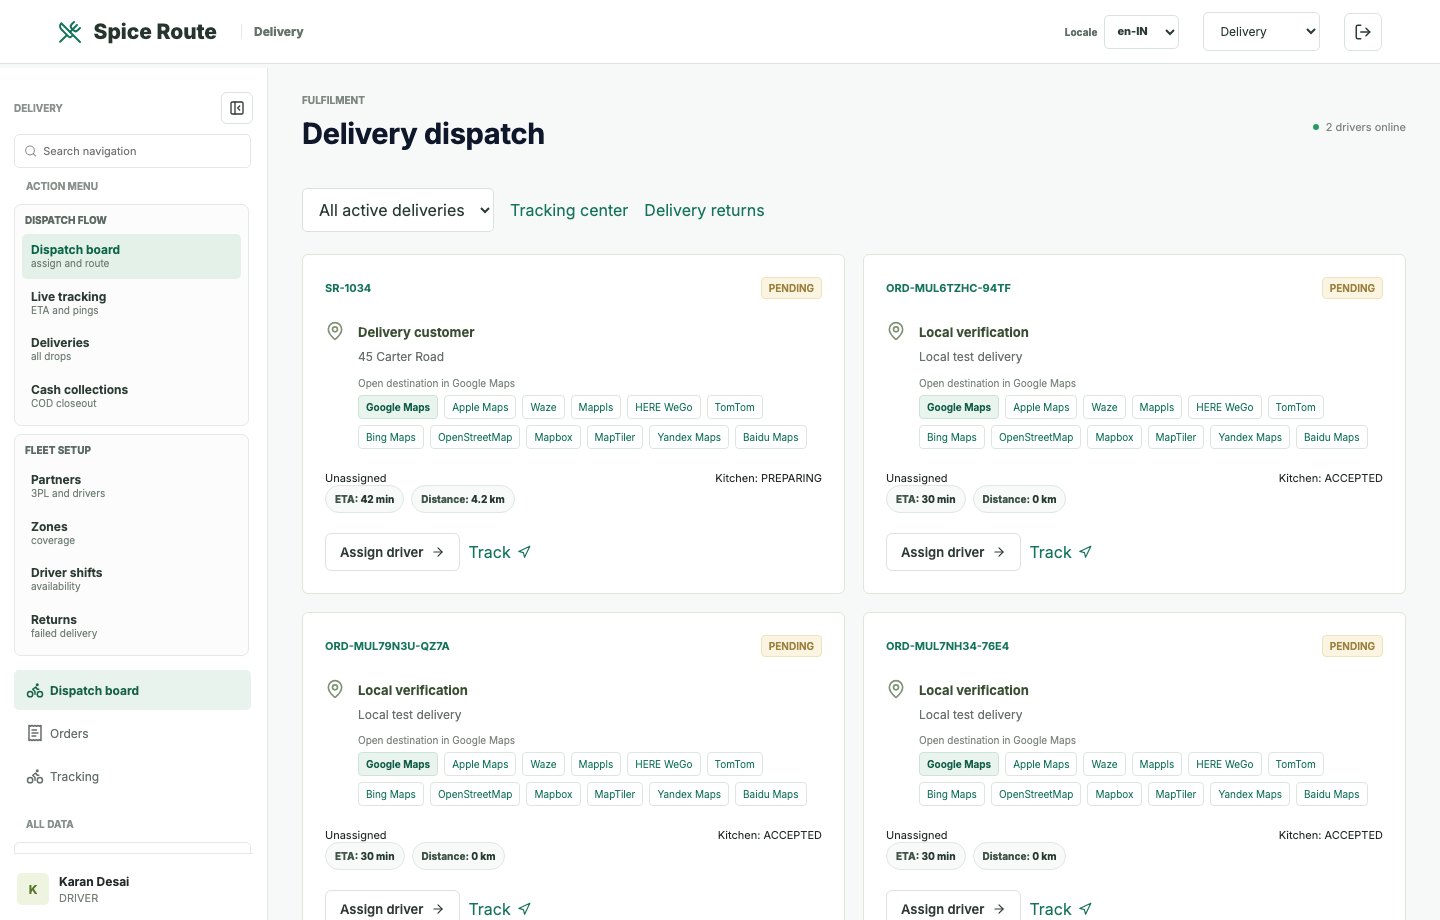Click the 2 drivers online status
The width and height of the screenshot is (1440, 920).
click(1359, 127)
